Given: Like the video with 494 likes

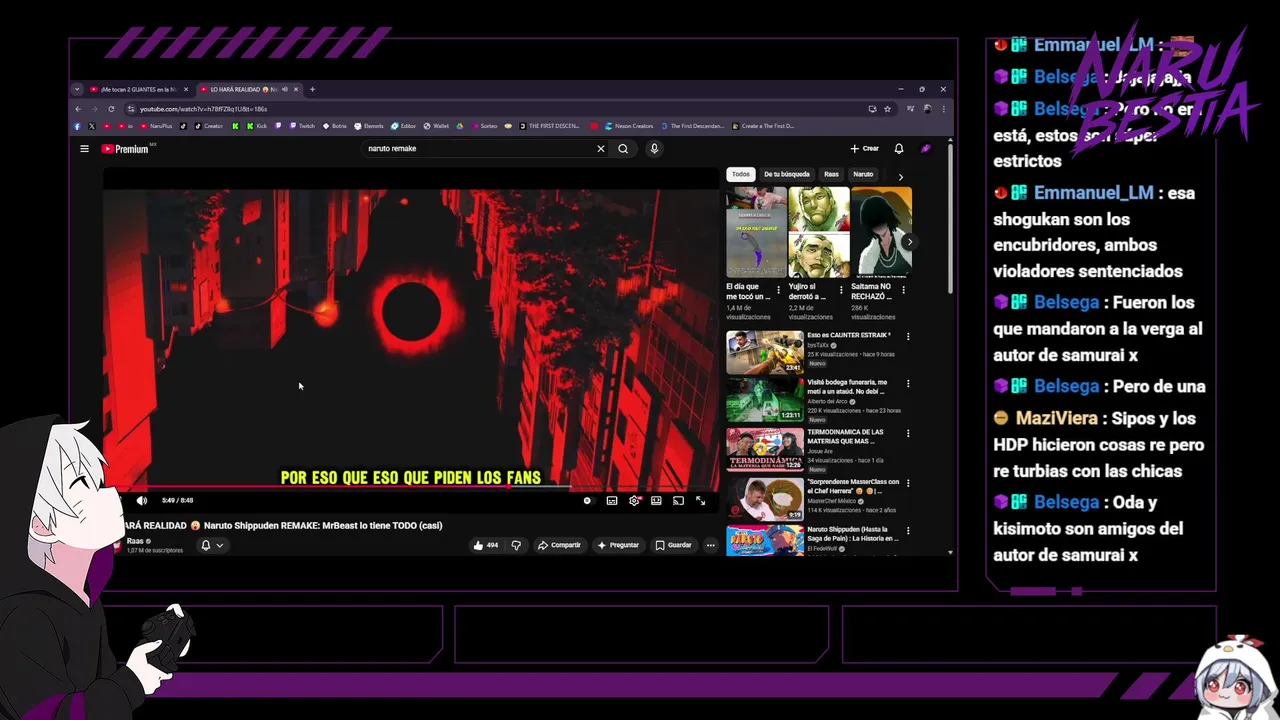Looking at the screenshot, I should point(486,545).
